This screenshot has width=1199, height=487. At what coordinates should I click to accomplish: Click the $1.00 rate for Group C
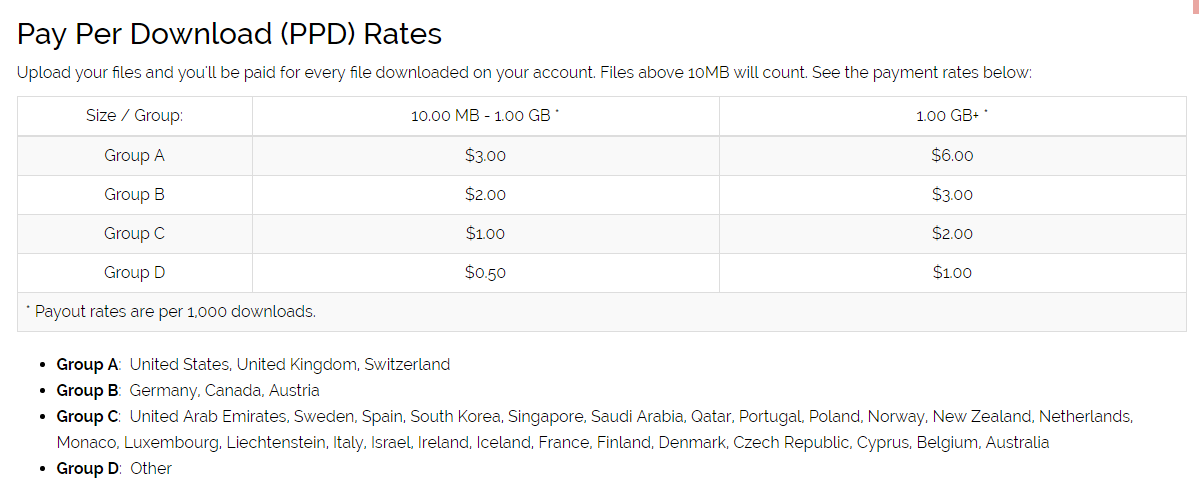(x=485, y=233)
